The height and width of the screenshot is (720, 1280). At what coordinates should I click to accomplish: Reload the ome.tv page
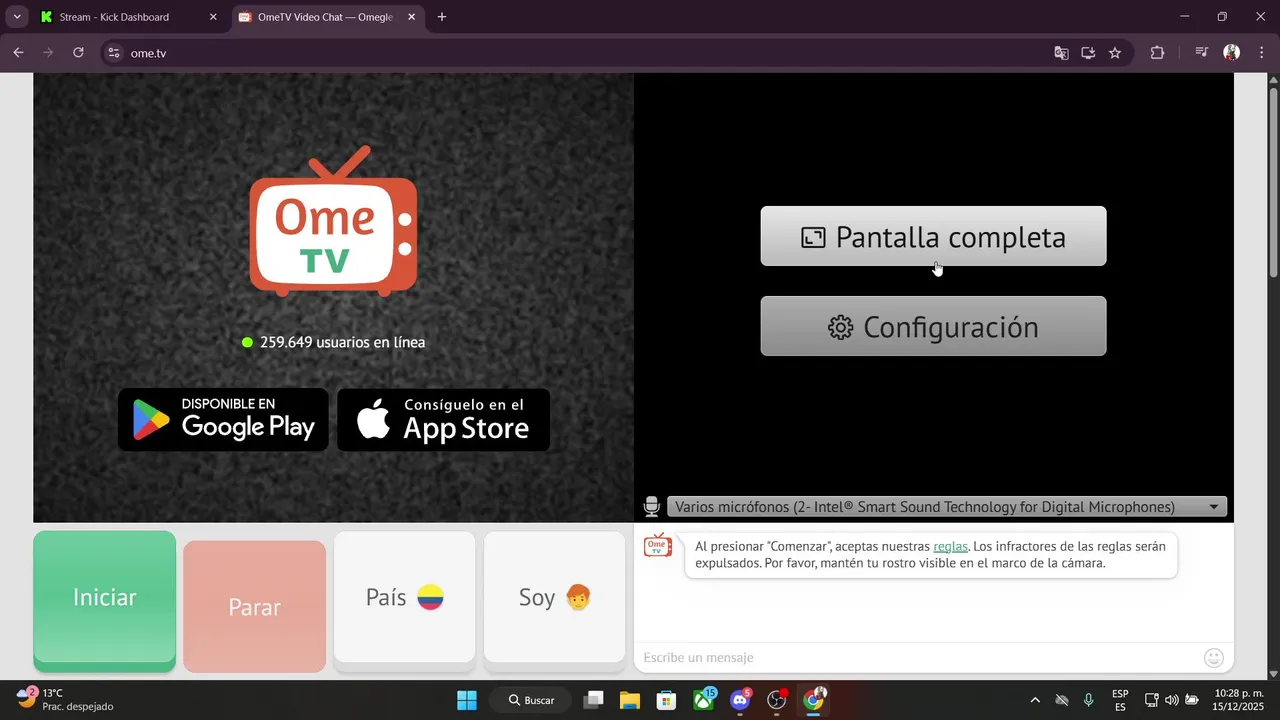click(78, 53)
